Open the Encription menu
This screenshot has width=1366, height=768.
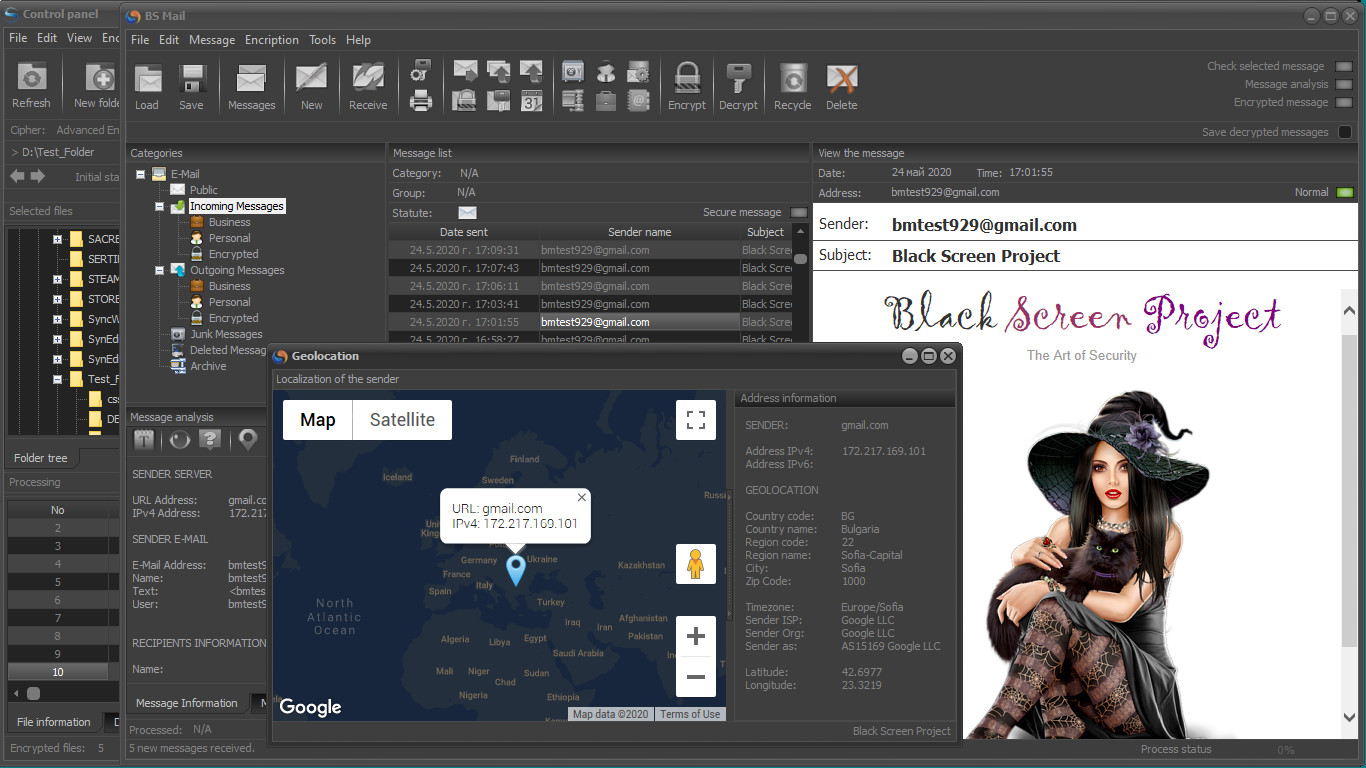[271, 40]
